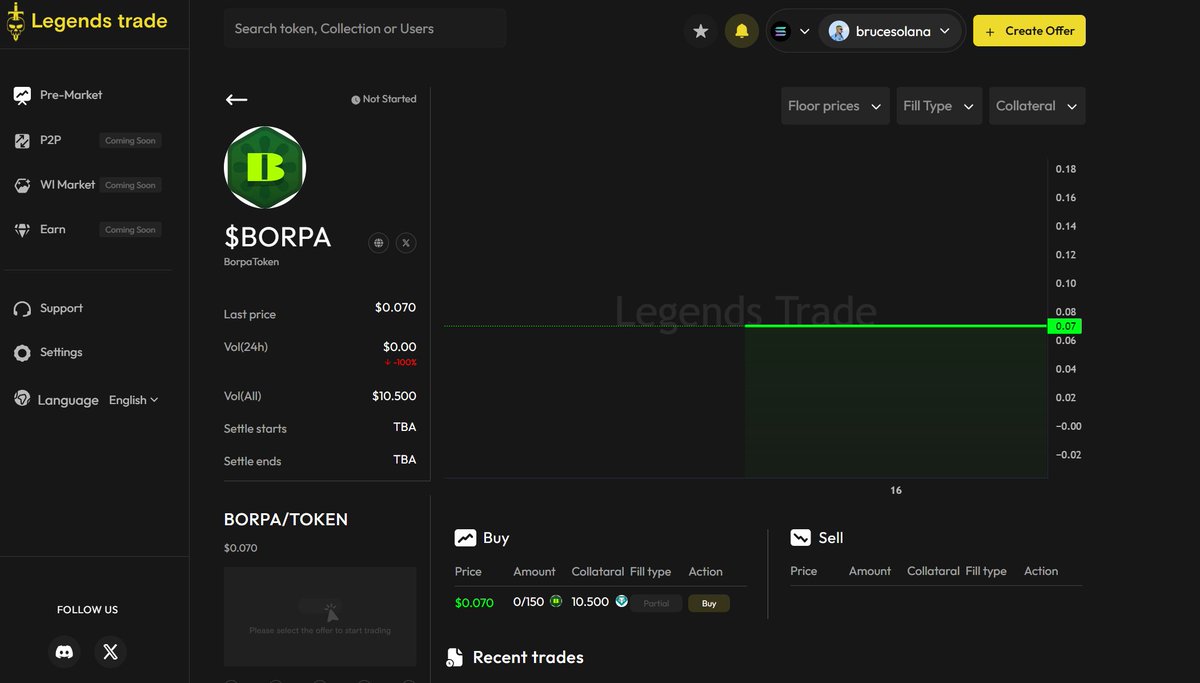Screen dimensions: 1200x683
Task: Open the brucesolana account dropdown
Action: click(x=889, y=31)
